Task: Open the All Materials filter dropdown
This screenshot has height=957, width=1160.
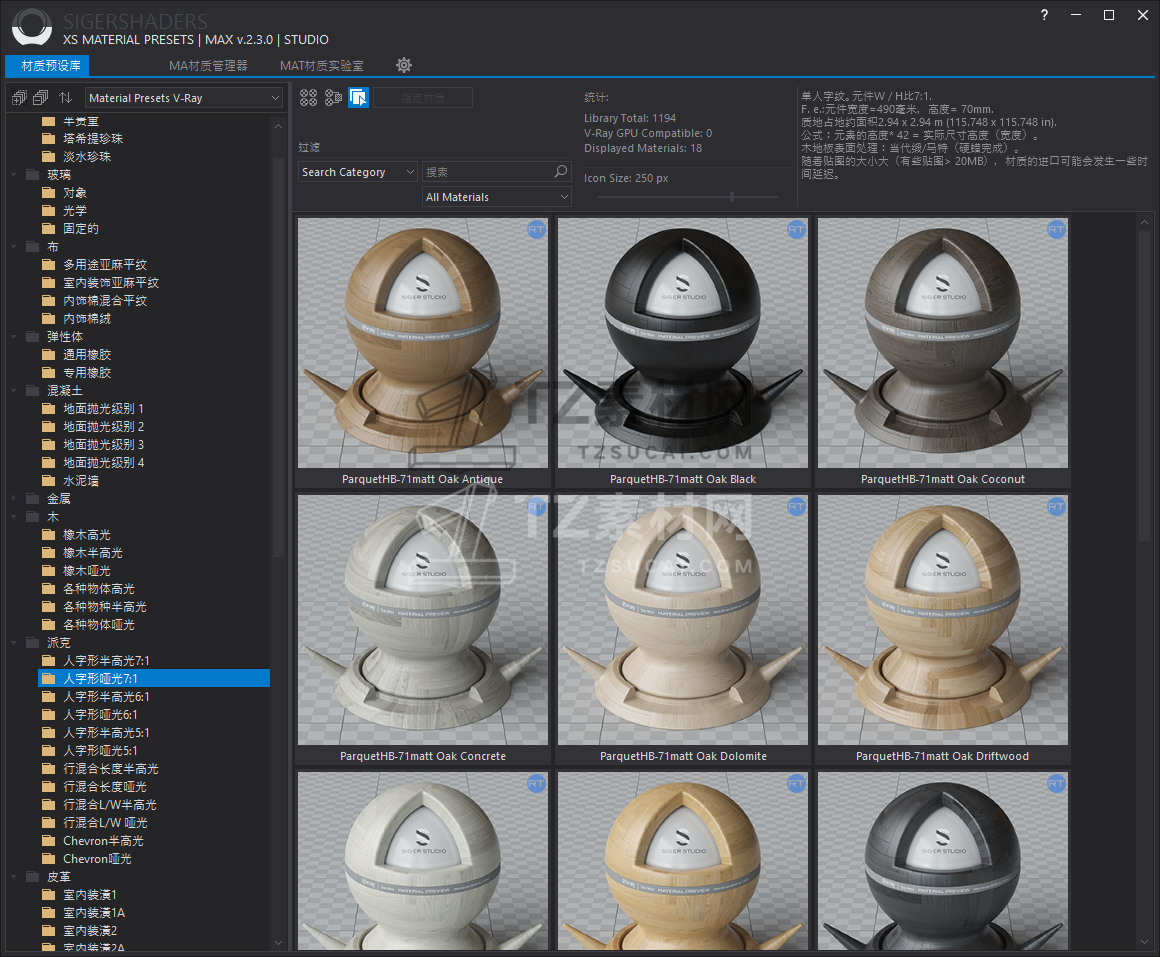Action: click(x=496, y=197)
